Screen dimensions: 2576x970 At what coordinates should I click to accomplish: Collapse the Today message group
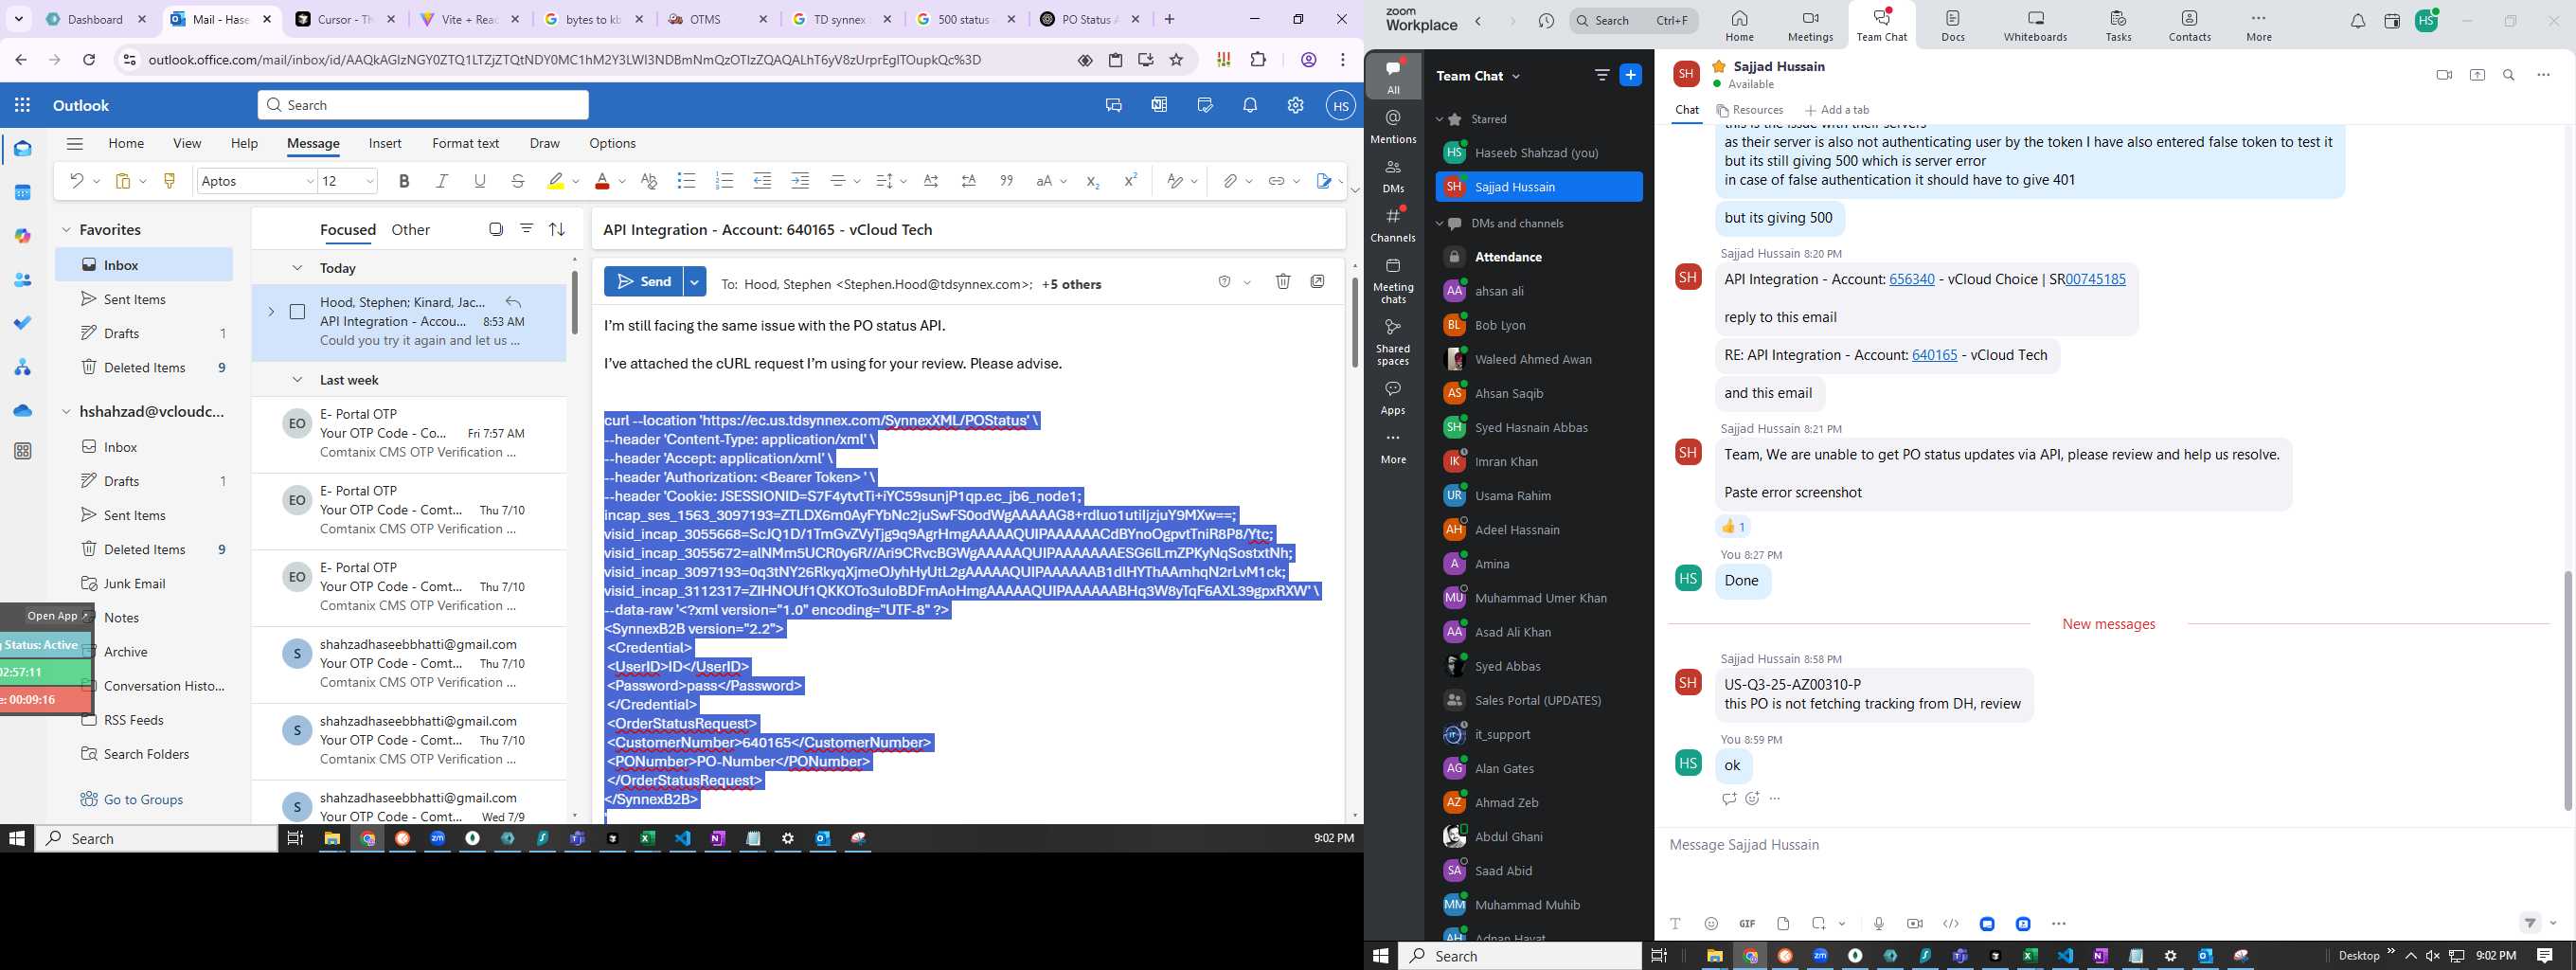(297, 268)
